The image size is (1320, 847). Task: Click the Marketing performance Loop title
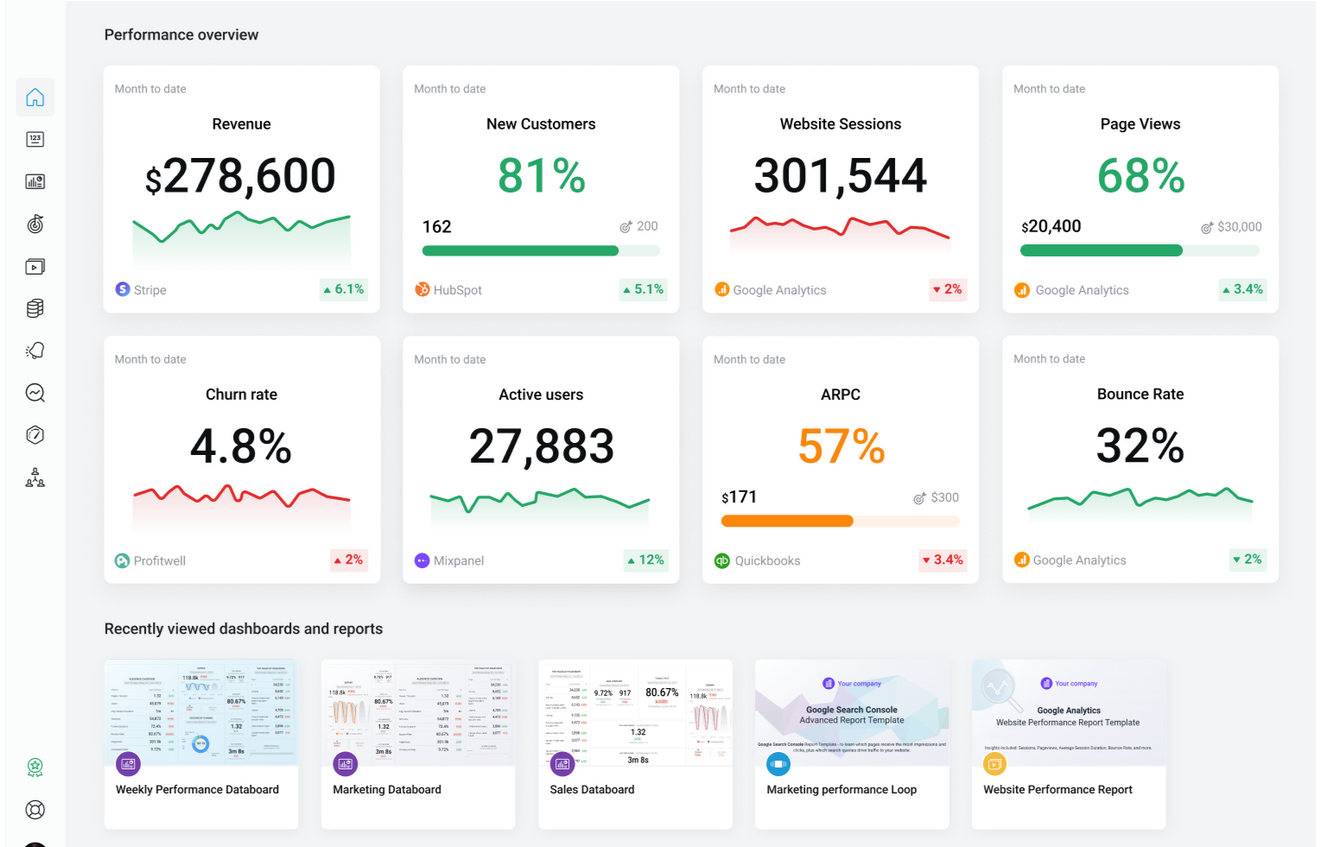(x=841, y=790)
